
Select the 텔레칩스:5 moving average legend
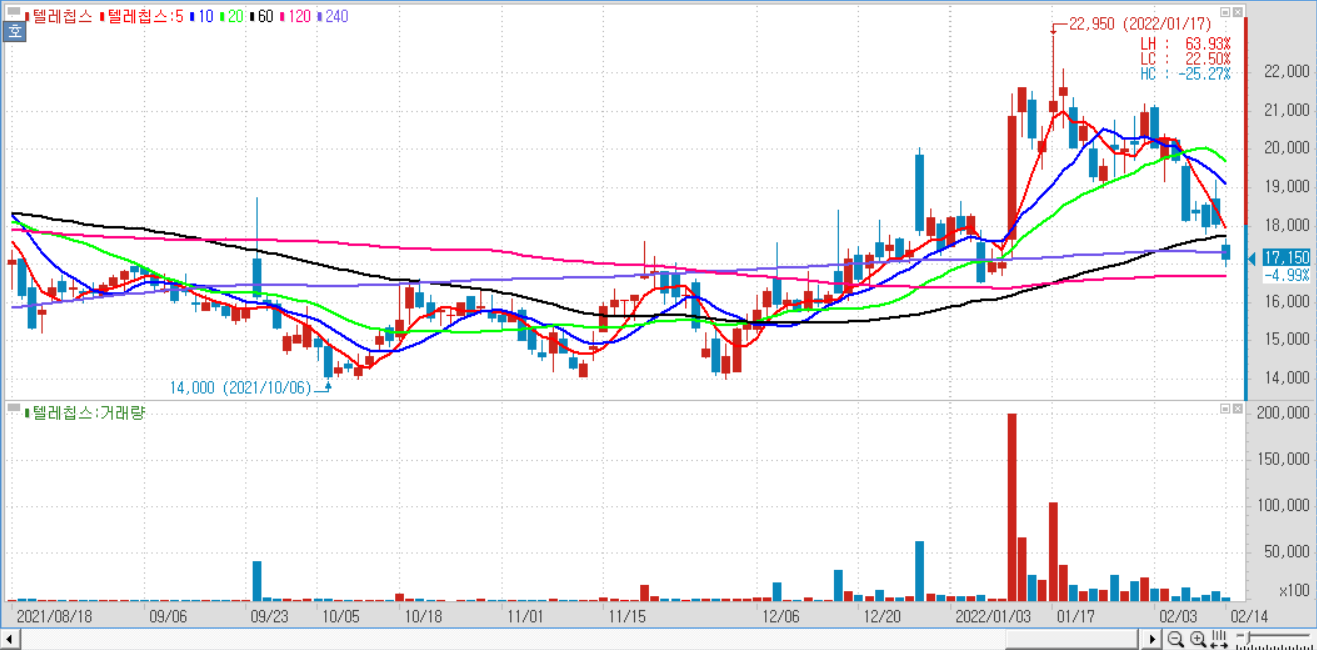(141, 16)
